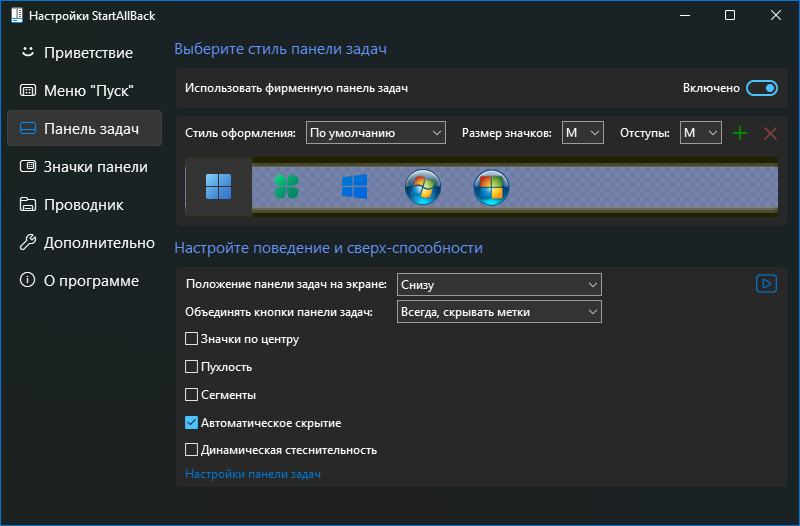Pick the Windows 10 logo start icon
The image size is (800, 526).
tap(354, 187)
